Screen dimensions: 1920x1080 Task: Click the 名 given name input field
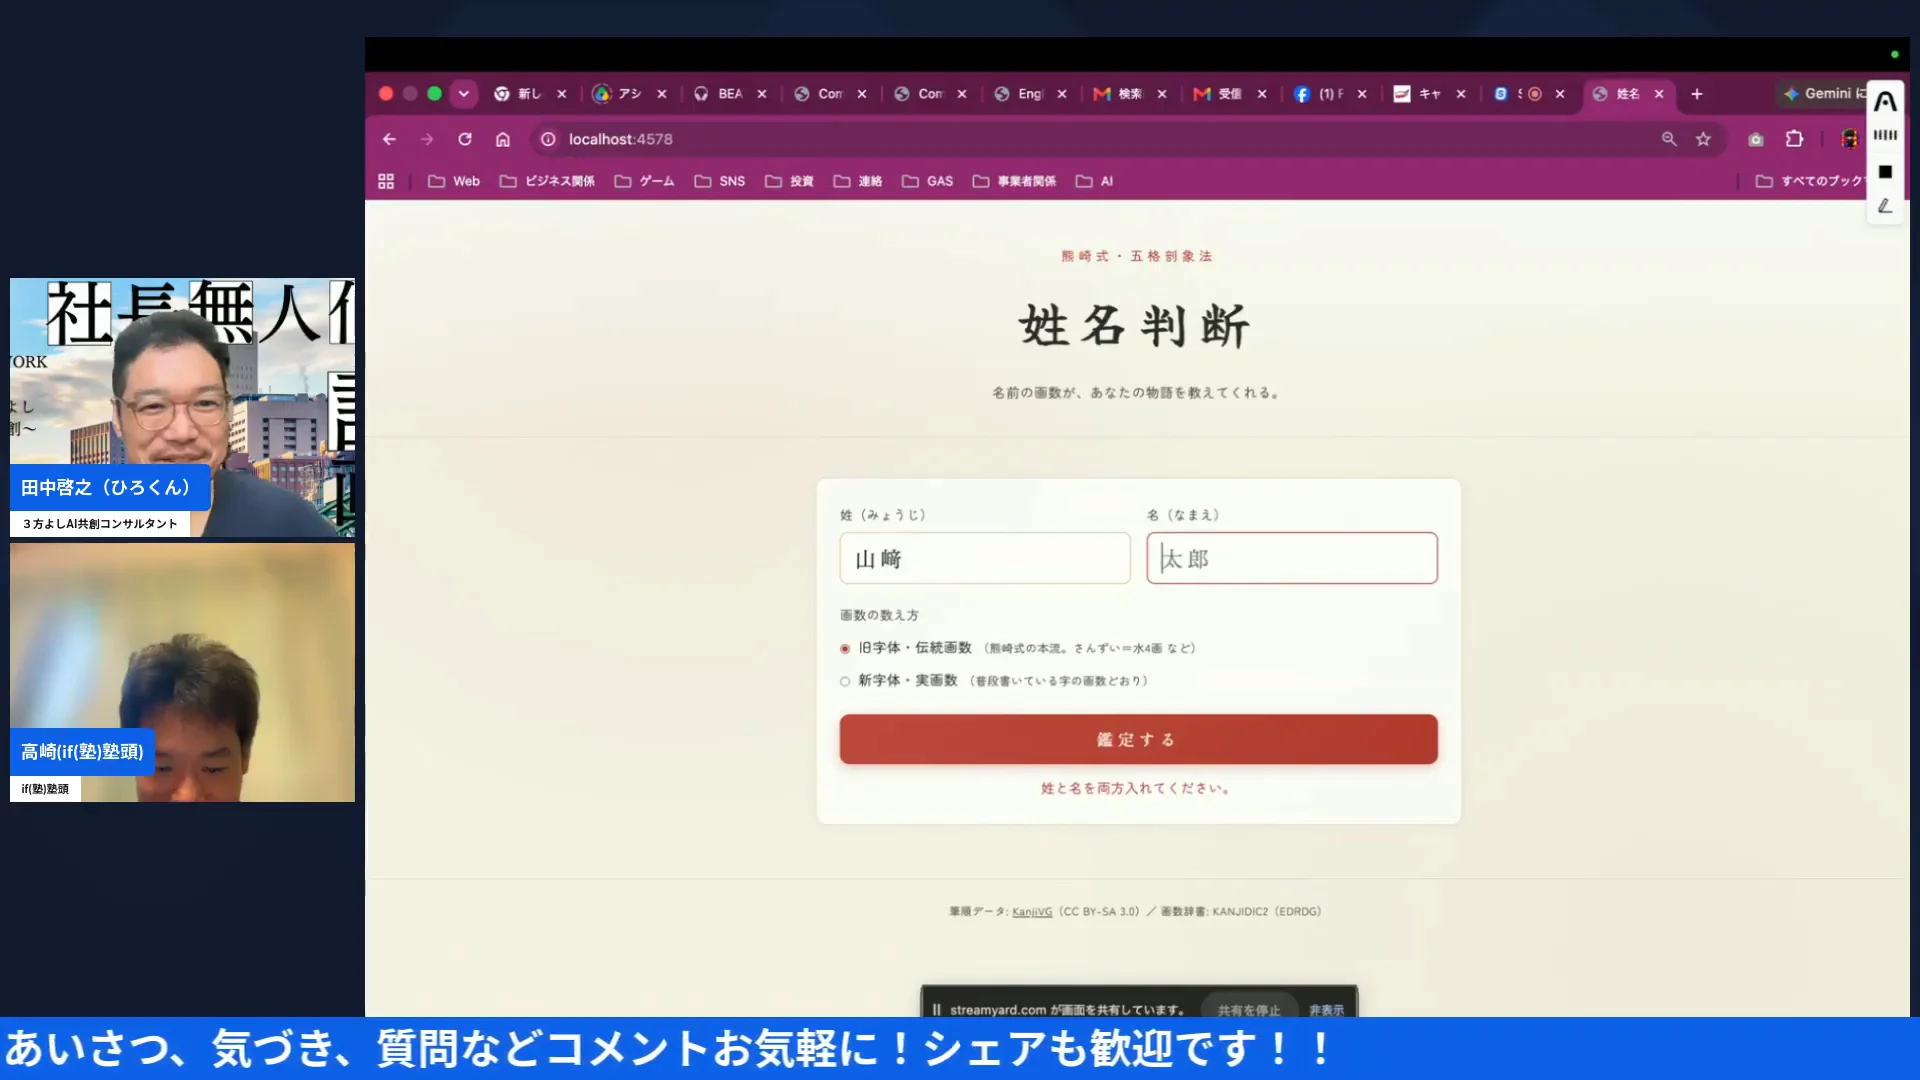(1292, 558)
